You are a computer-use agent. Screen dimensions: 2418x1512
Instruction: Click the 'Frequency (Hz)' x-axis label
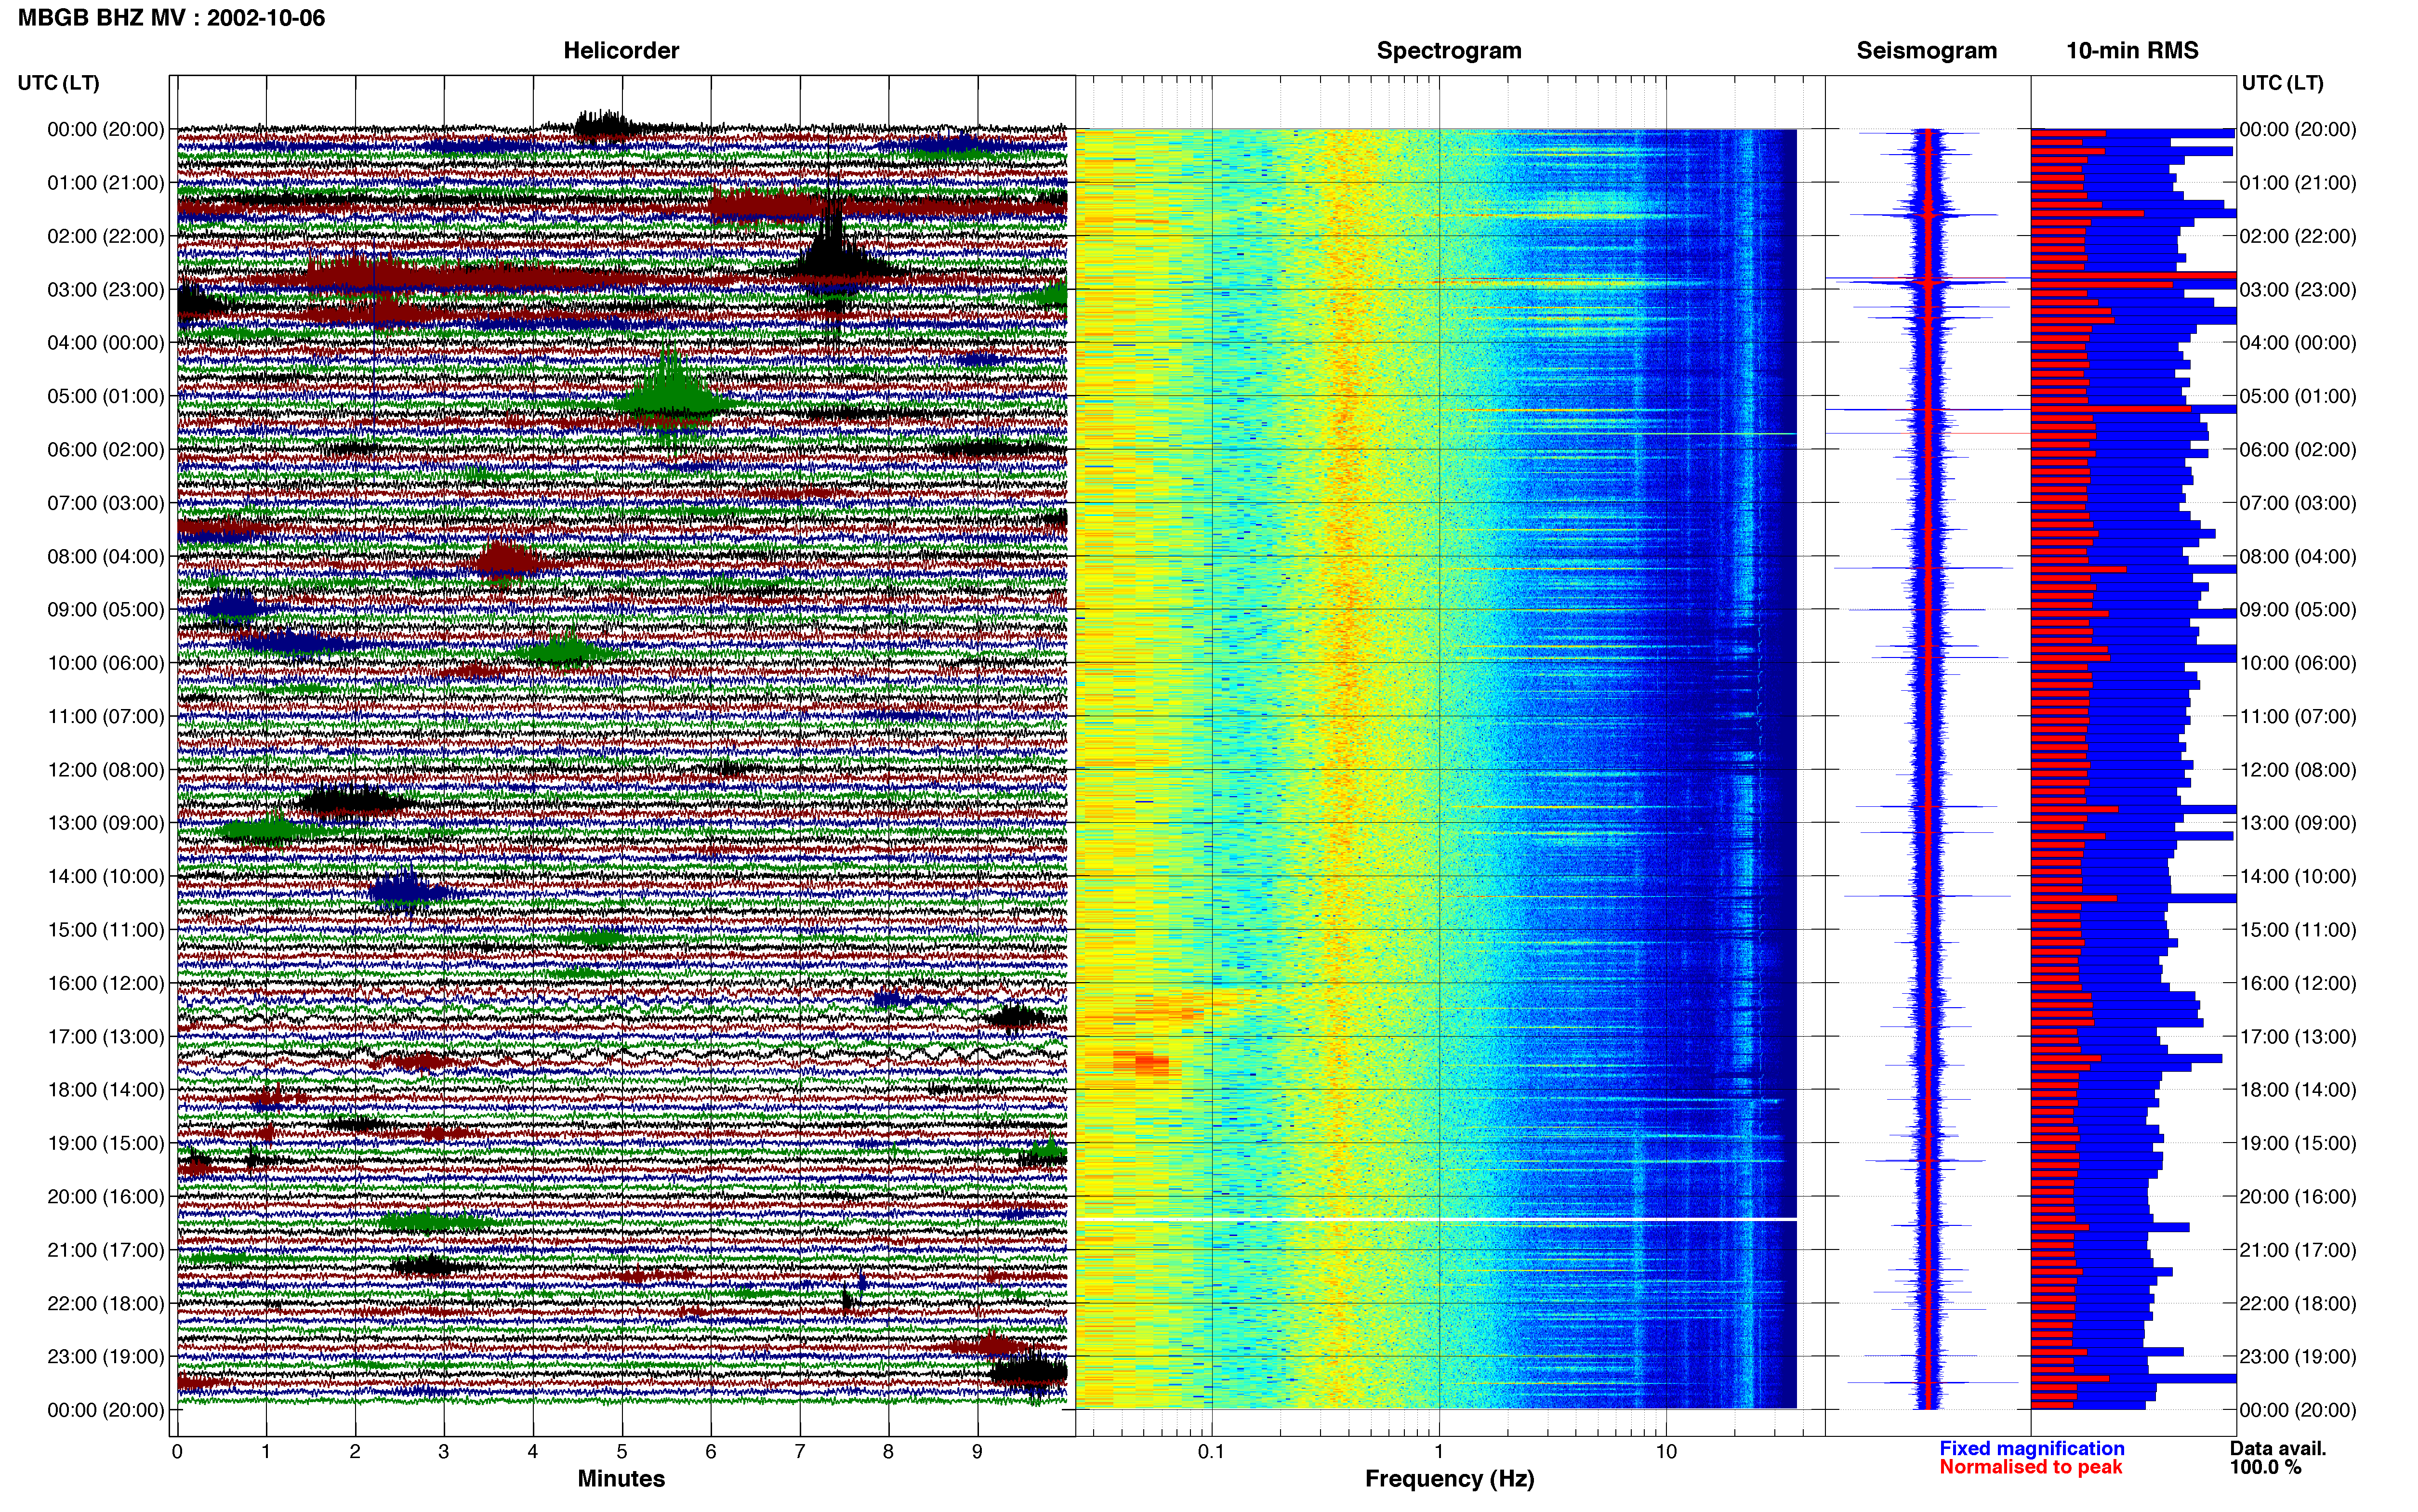pyautogui.click(x=1449, y=1479)
